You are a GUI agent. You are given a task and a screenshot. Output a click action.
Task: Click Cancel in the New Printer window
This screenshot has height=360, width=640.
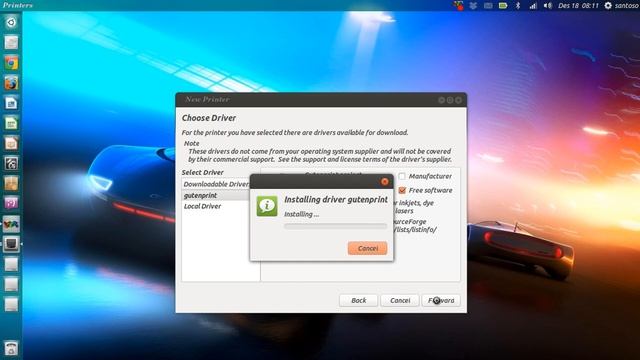400,300
